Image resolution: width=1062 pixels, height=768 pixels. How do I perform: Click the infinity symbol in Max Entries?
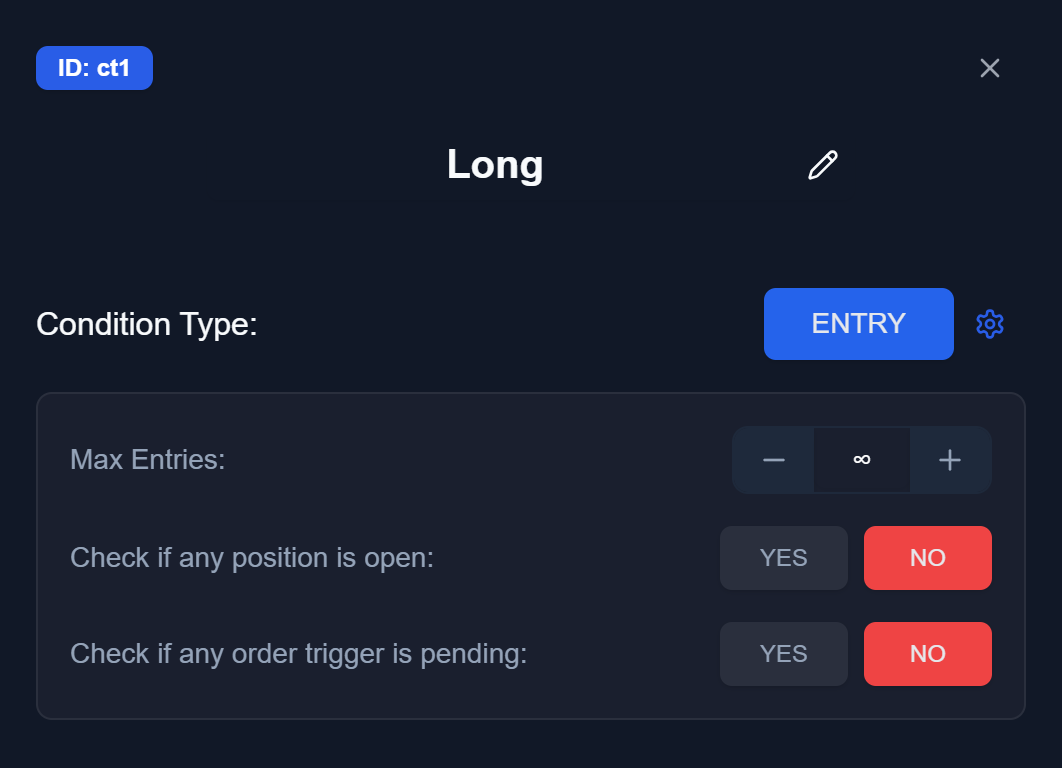coord(862,460)
